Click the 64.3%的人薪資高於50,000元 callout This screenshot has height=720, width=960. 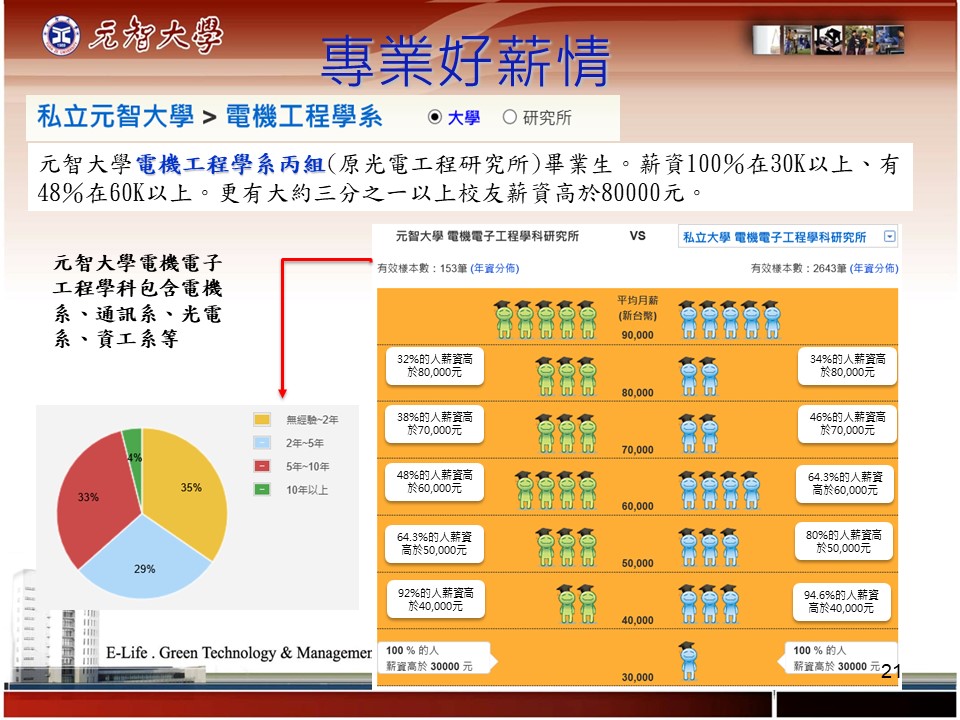click(x=435, y=544)
